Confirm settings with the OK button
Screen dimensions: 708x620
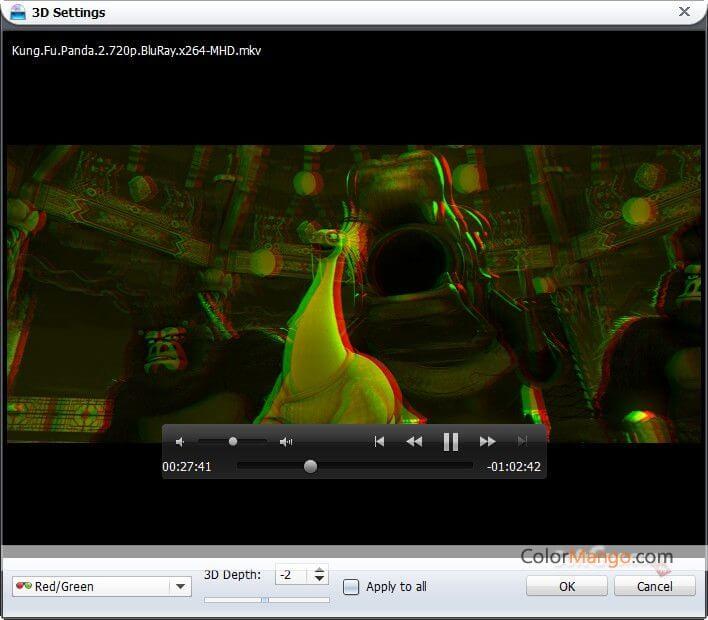point(567,586)
